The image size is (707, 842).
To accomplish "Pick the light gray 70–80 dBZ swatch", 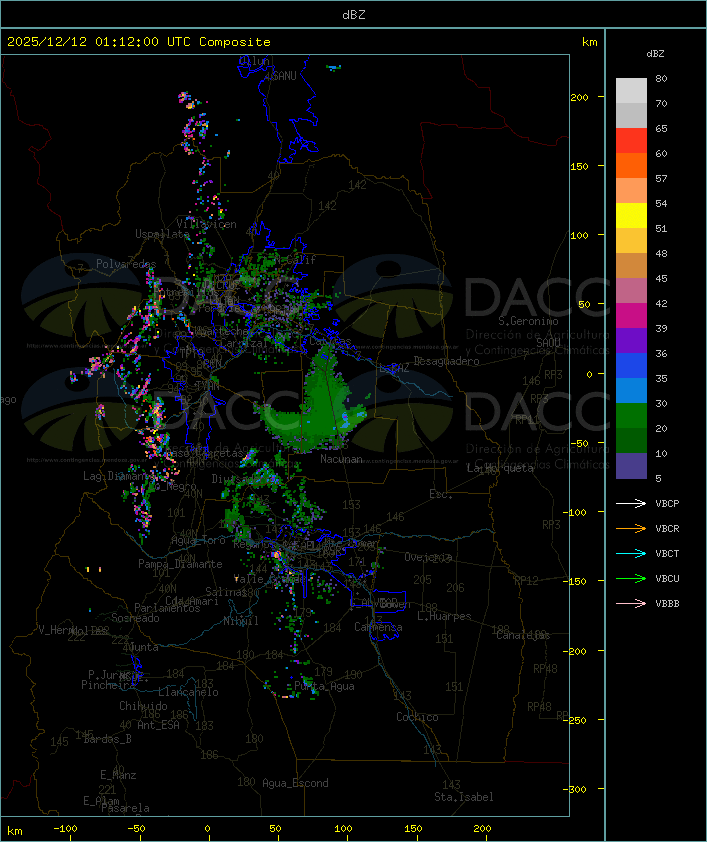I will click(631, 91).
